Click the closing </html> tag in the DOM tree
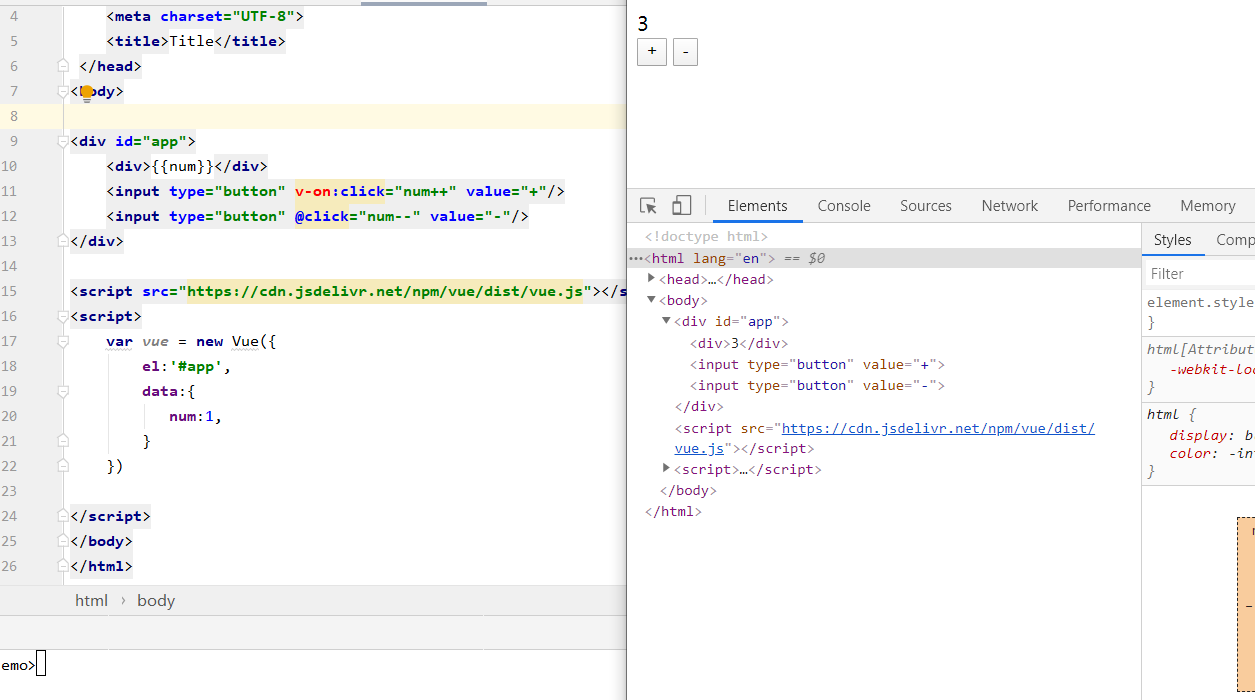This screenshot has height=700, width=1255. pos(673,511)
